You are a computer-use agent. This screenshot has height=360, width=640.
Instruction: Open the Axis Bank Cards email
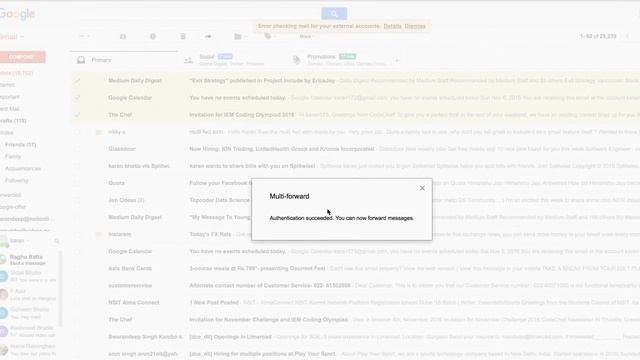coord(354,269)
